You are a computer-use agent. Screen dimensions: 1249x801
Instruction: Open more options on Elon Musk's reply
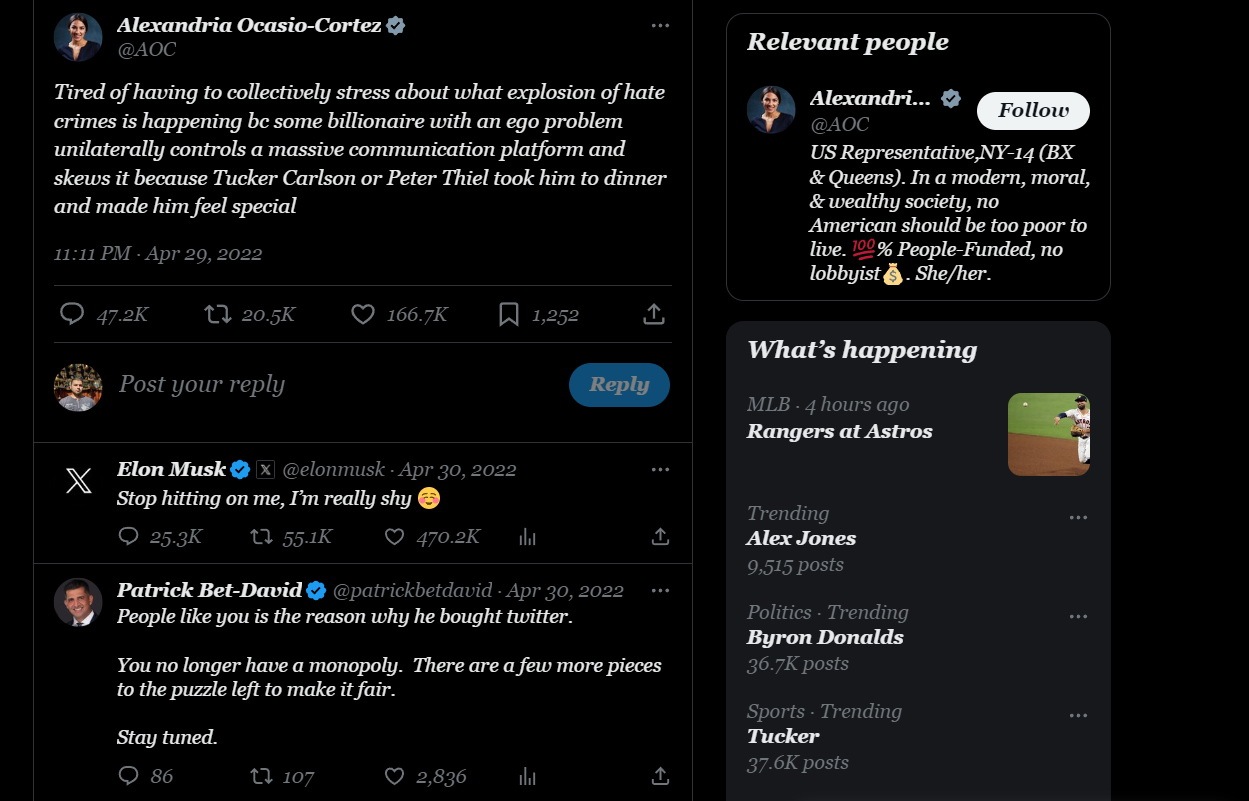[x=660, y=469]
